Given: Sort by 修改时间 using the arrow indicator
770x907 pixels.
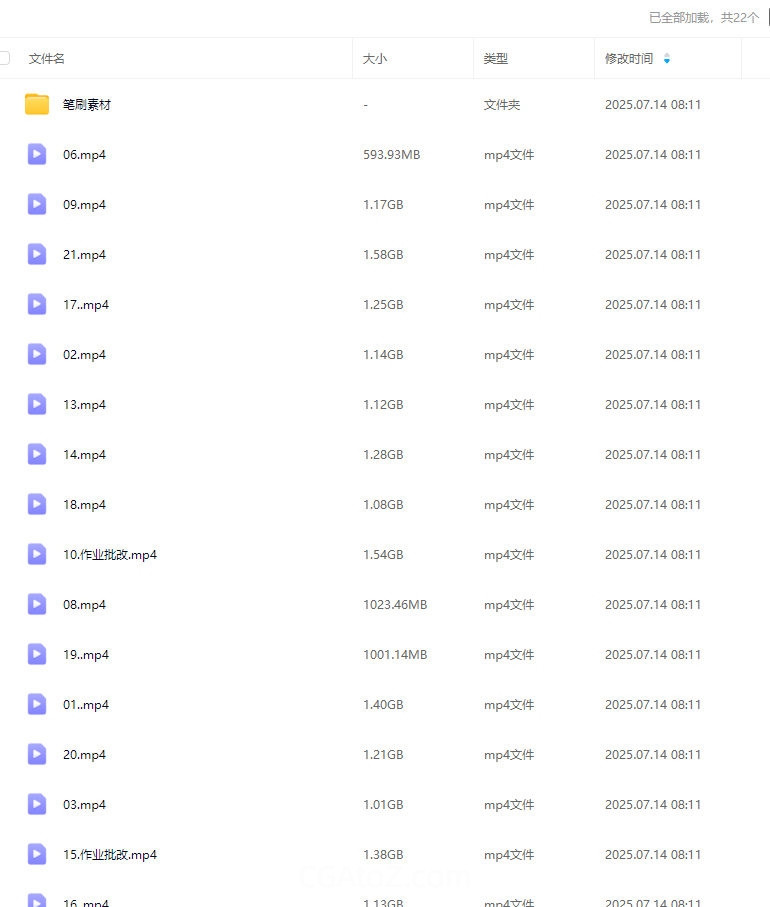Looking at the screenshot, I should tap(667, 59).
